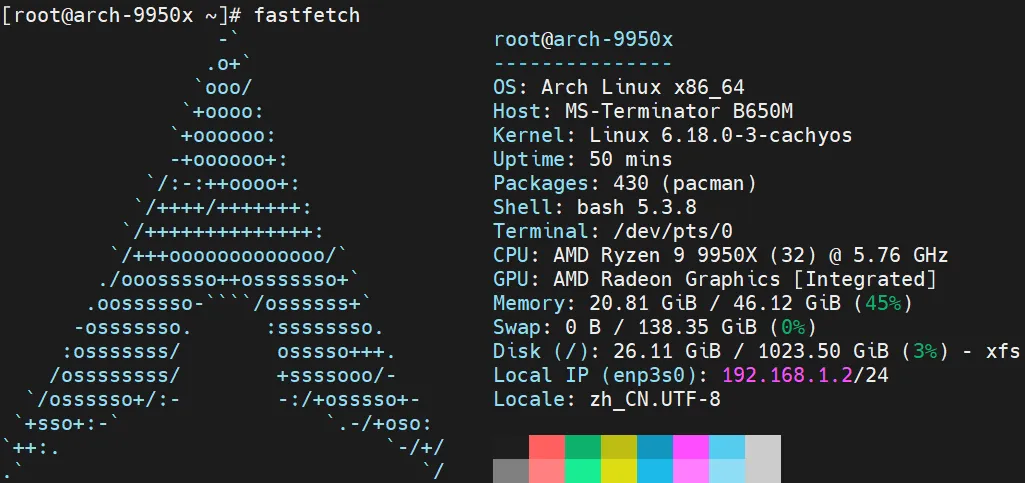Screen dimensions: 1025x483
Task: Click the green "0%" swap percentage
Action: [x=793, y=327]
